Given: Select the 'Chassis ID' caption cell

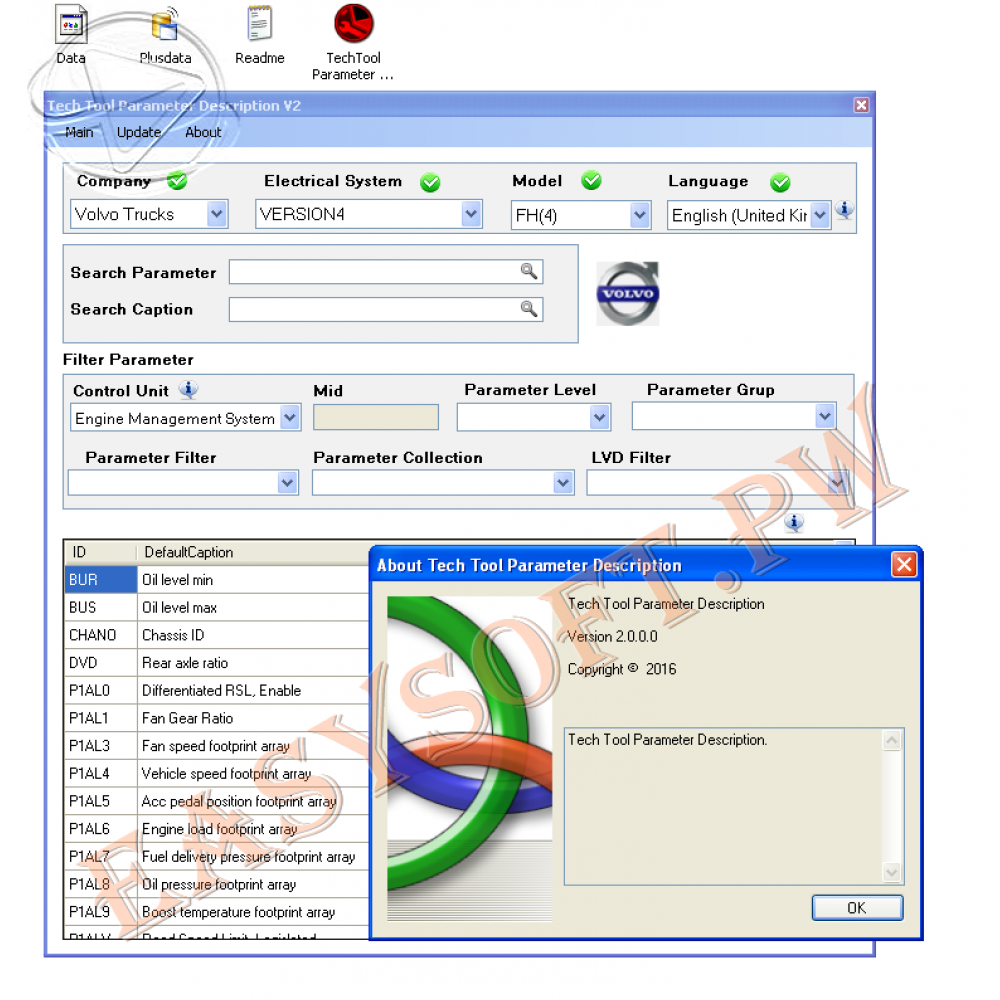Looking at the screenshot, I should coord(253,635).
